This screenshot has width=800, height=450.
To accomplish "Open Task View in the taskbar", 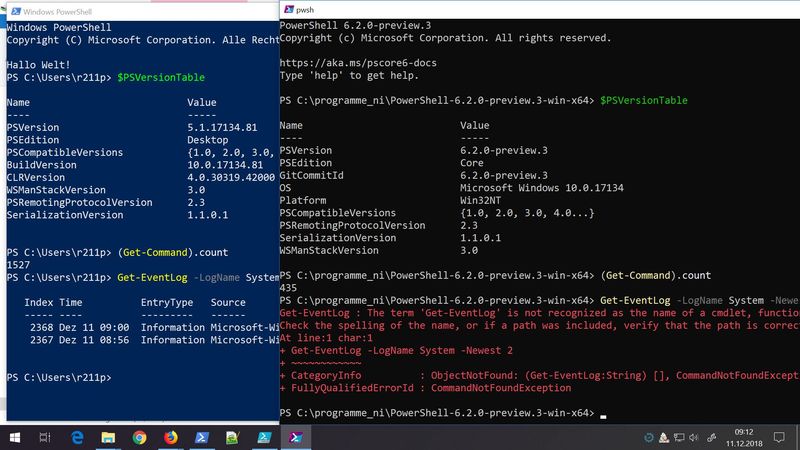I will [x=45, y=437].
